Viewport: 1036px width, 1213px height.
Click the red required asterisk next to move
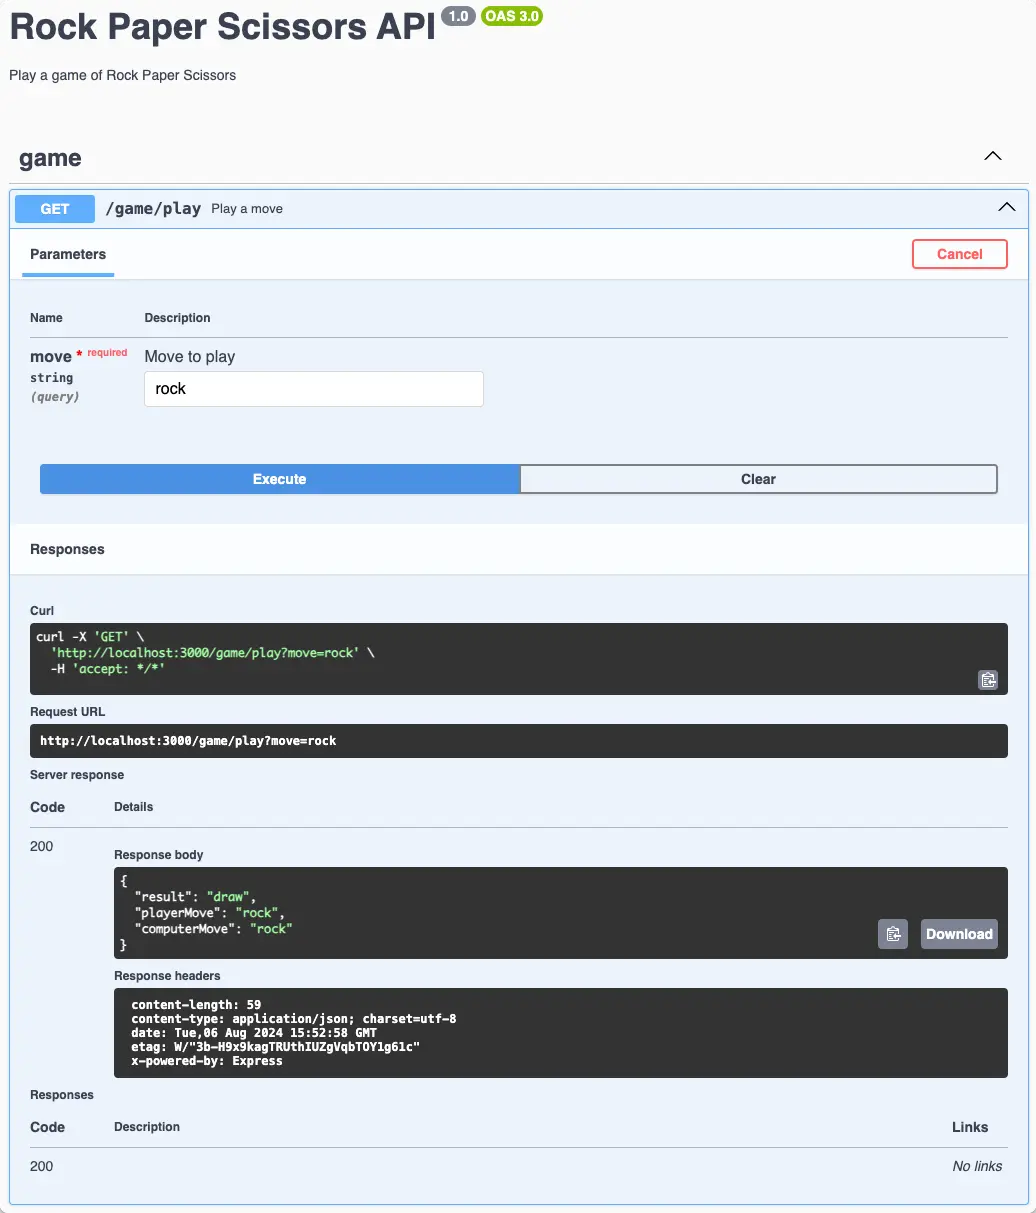click(79, 353)
